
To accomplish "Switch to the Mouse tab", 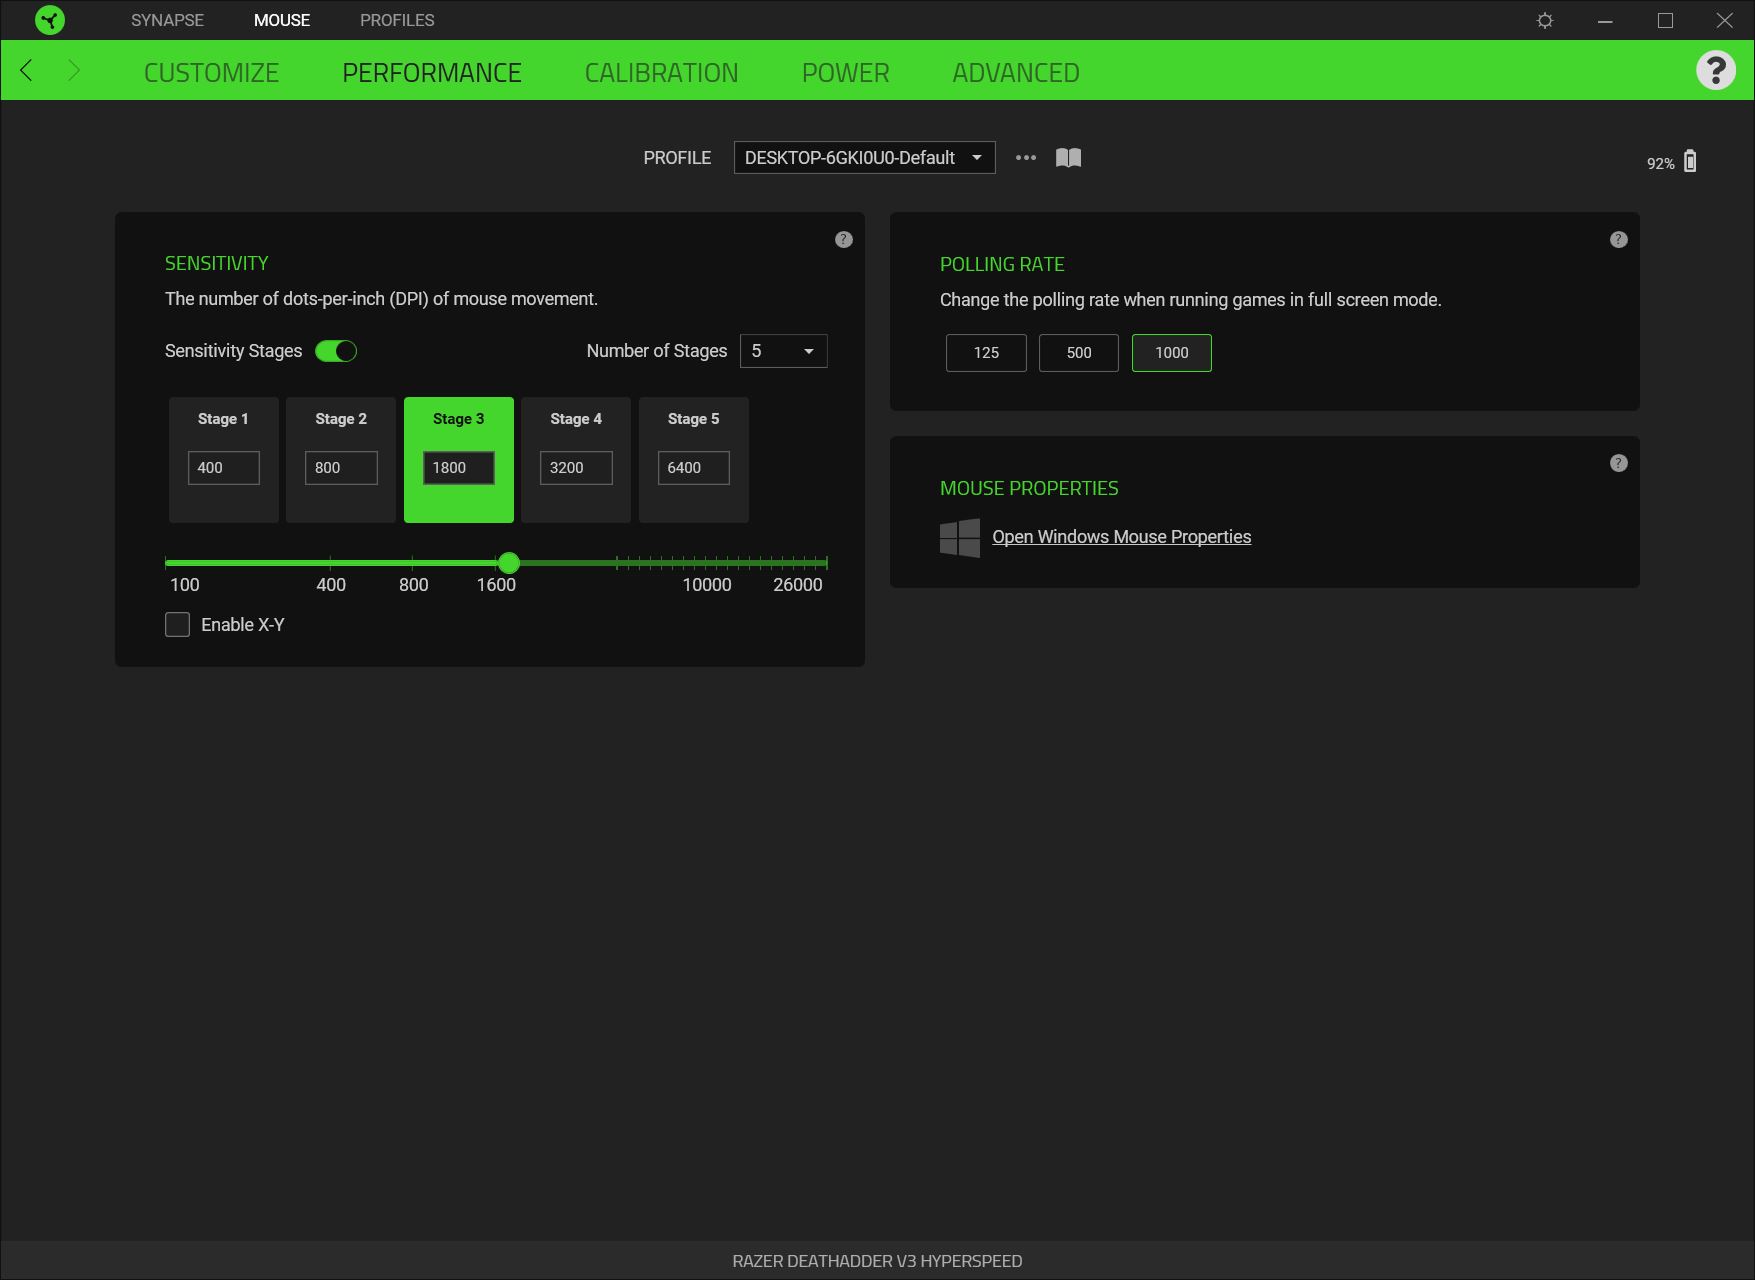I will (282, 20).
